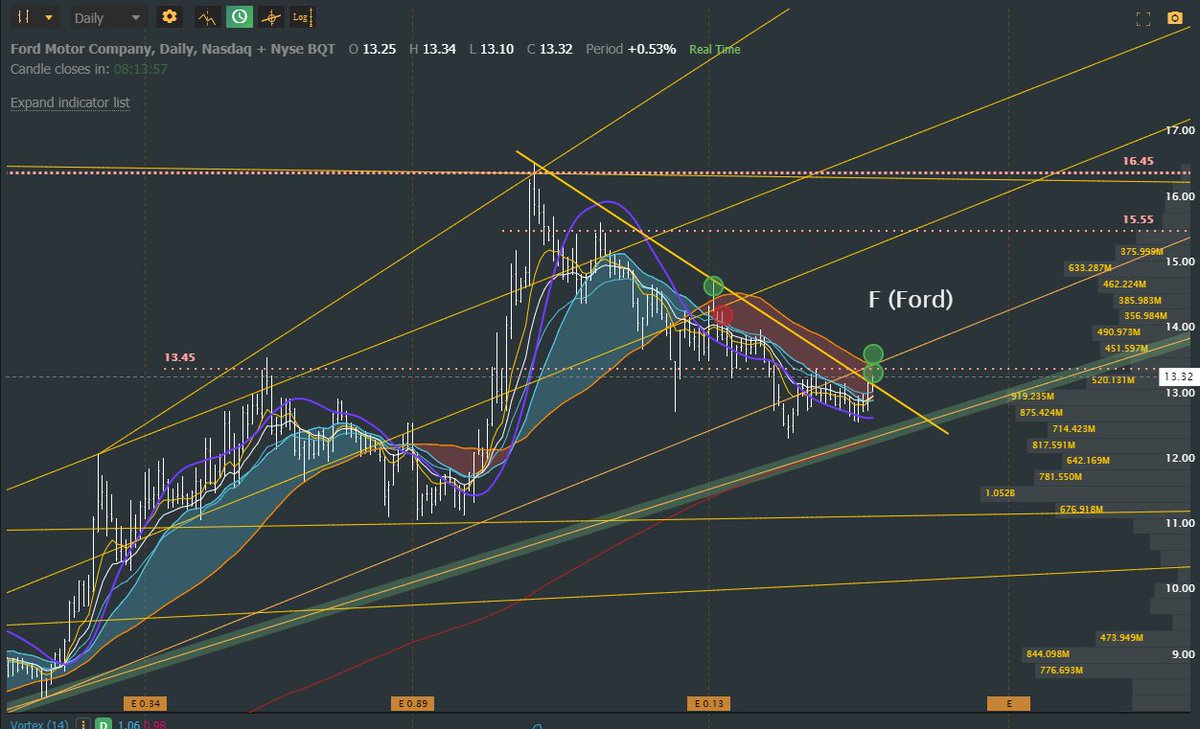Click the green D button beside Vortex
The width and height of the screenshot is (1200, 729).
tap(103, 723)
